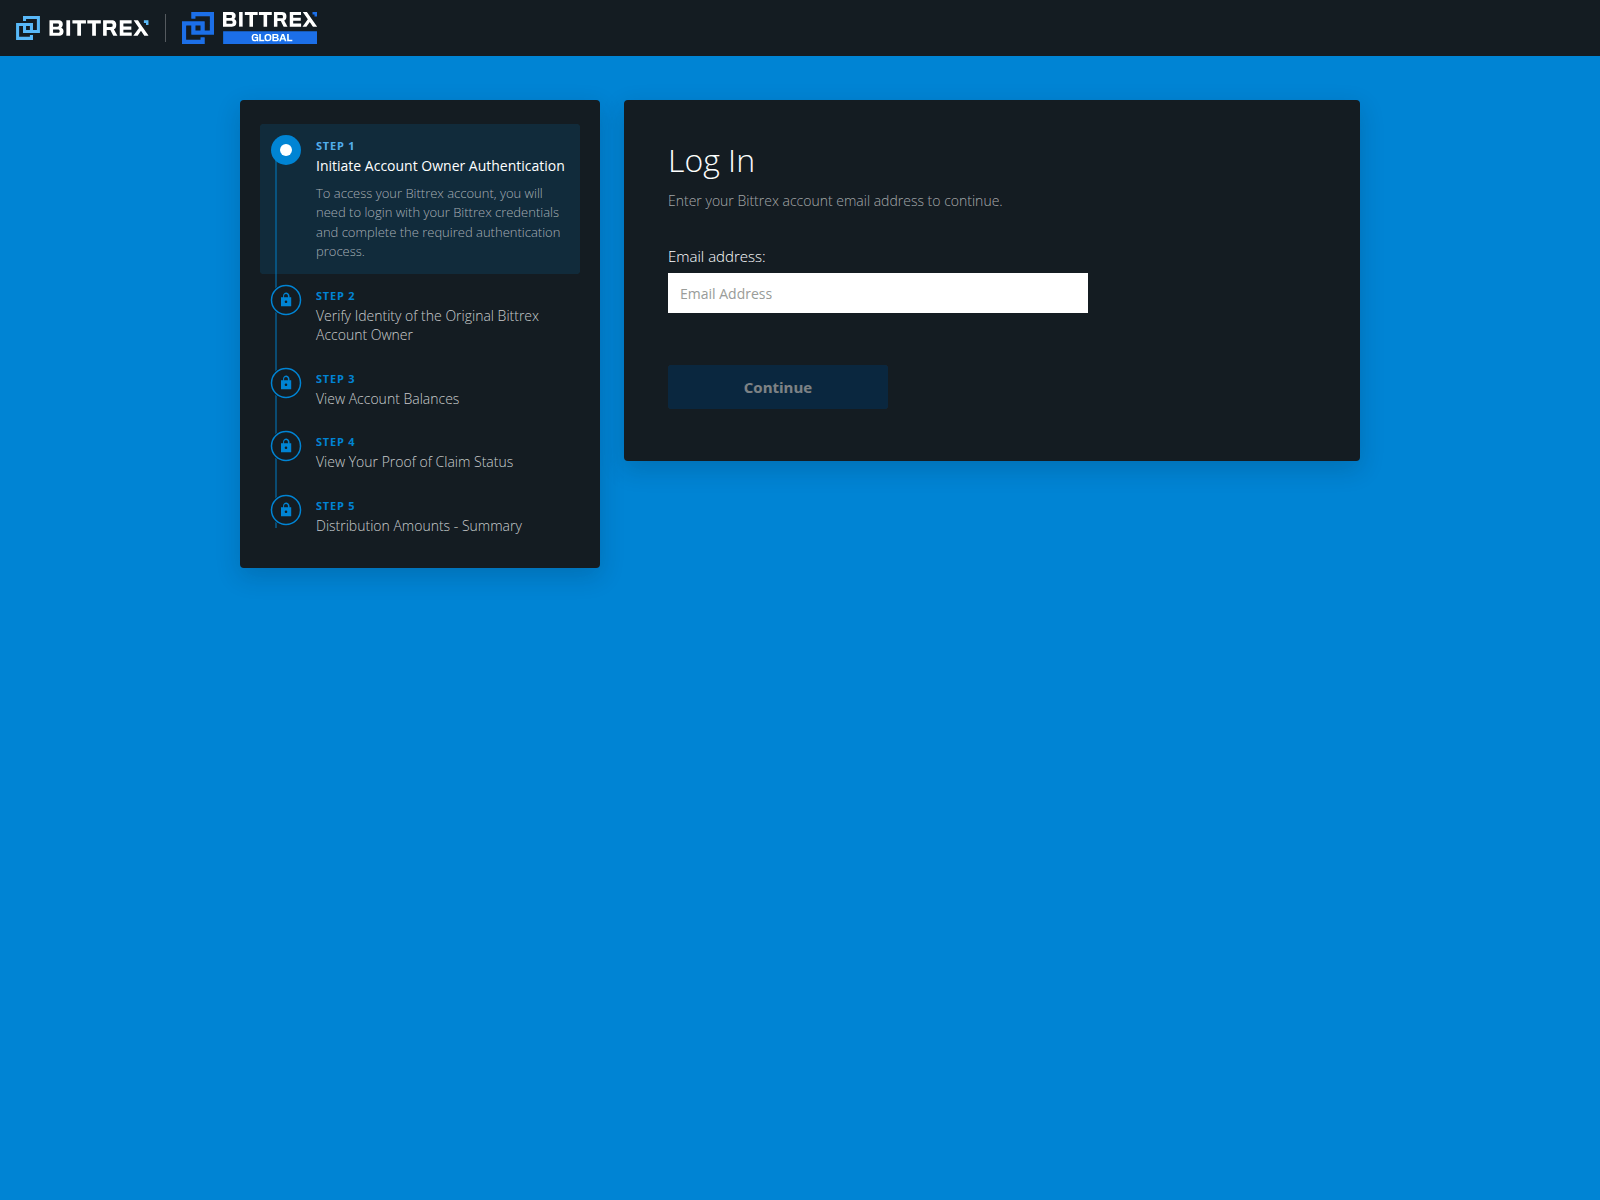Open View Your Proof of Claim Status
Screen dimensions: 1600x1200
pyautogui.click(x=414, y=462)
